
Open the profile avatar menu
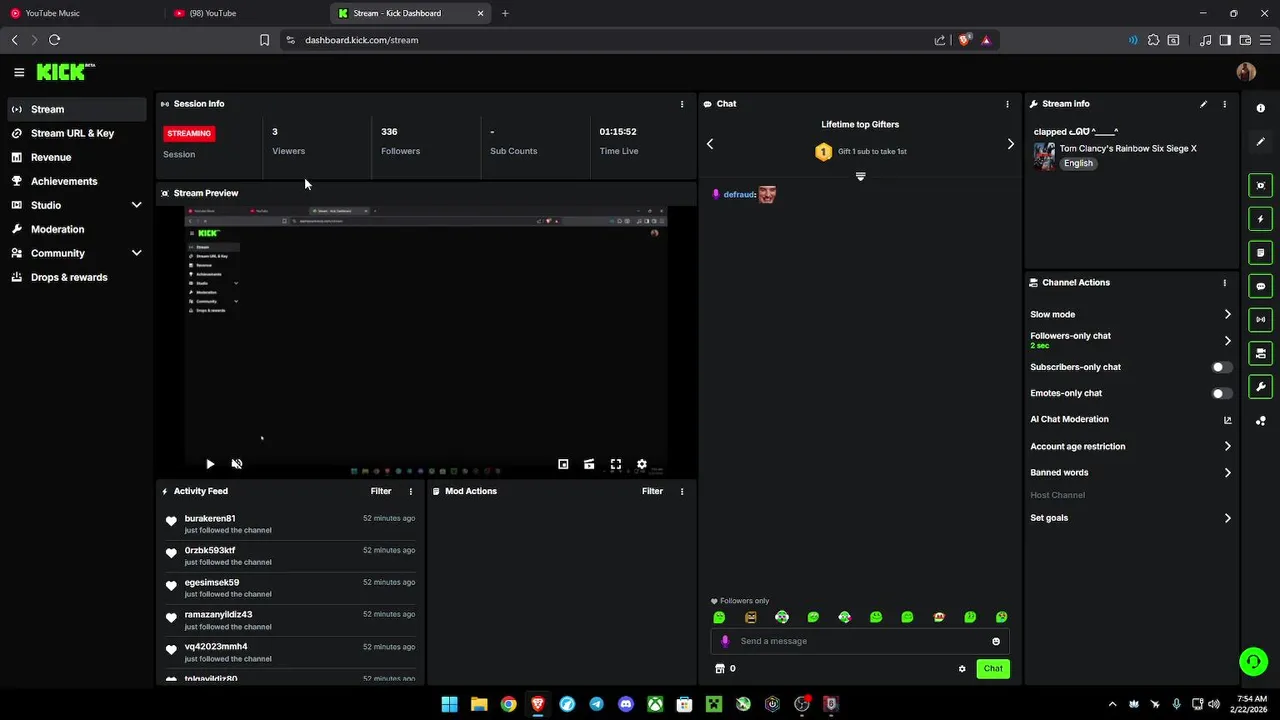(x=1246, y=72)
